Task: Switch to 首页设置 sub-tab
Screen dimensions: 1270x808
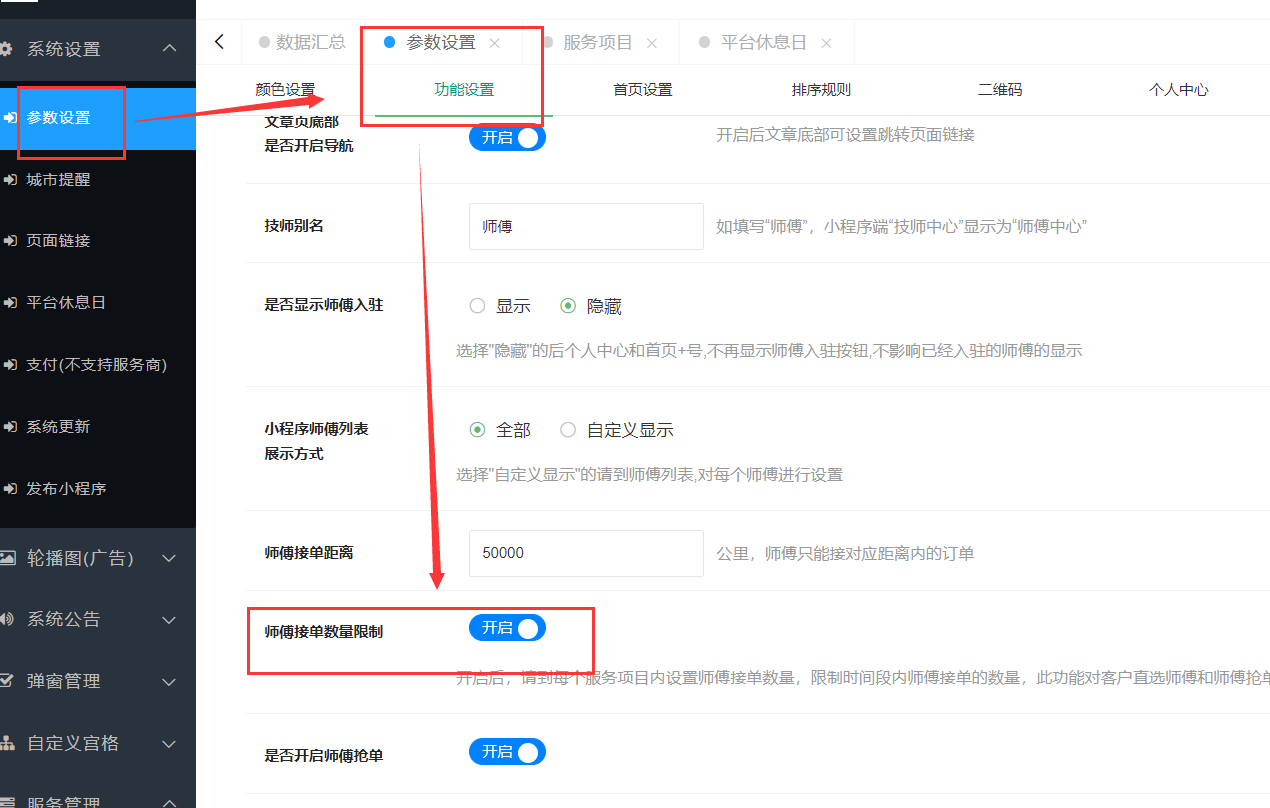Action: pos(642,90)
